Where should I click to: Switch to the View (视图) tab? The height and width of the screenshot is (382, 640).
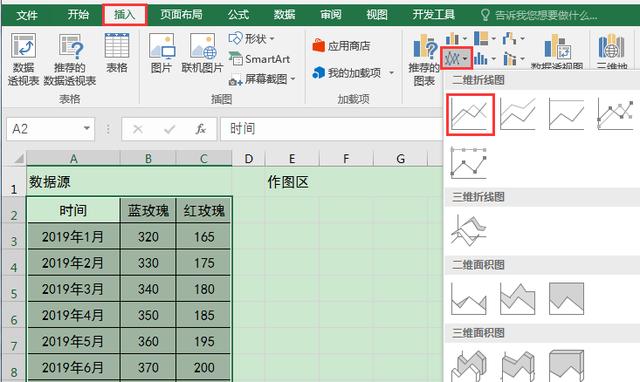coord(377,15)
